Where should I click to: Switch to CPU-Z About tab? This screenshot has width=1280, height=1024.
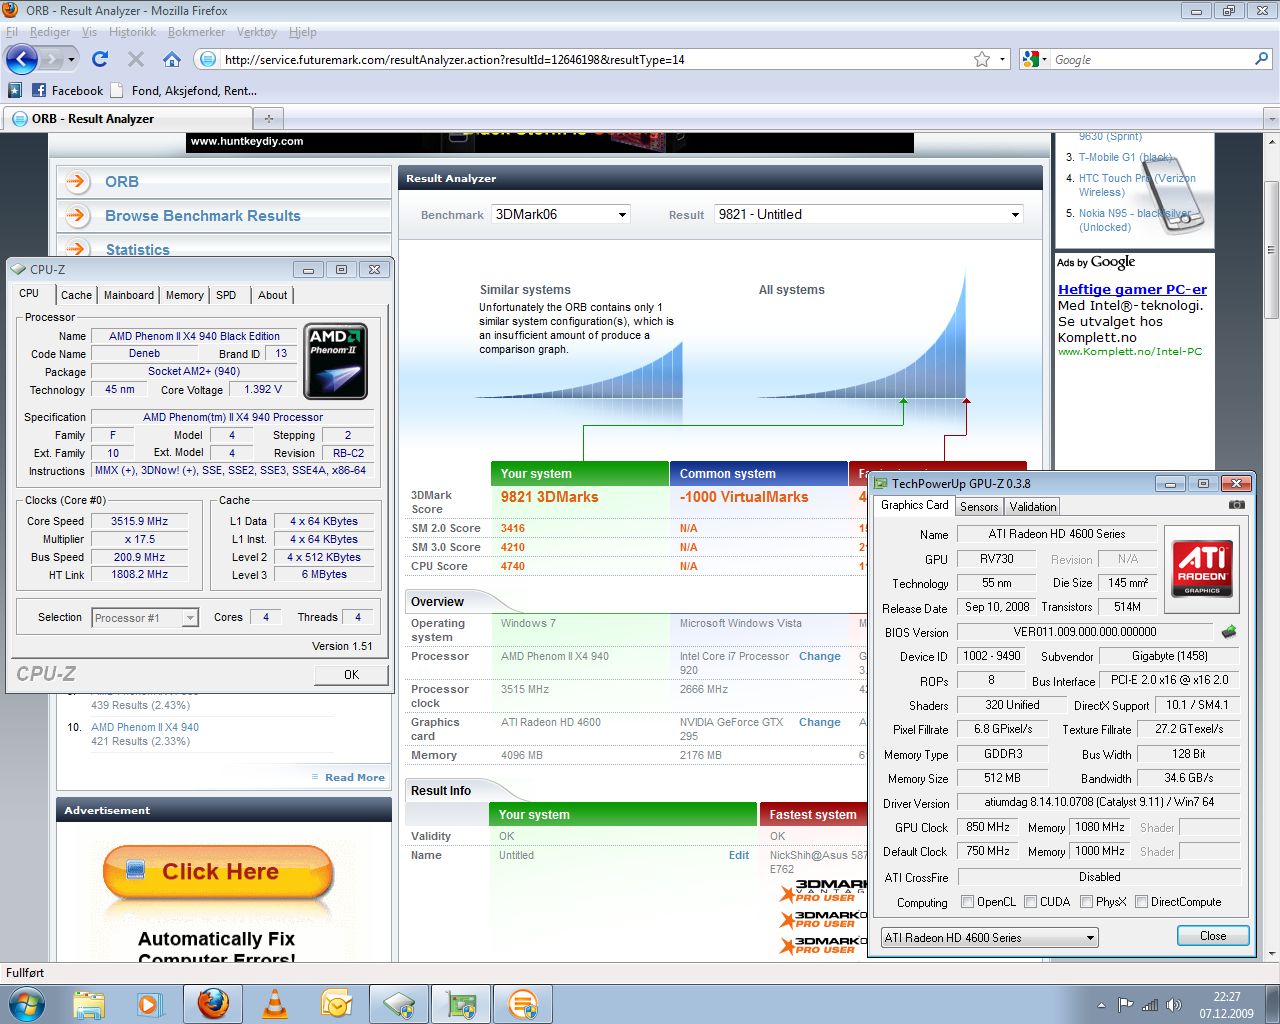(272, 295)
